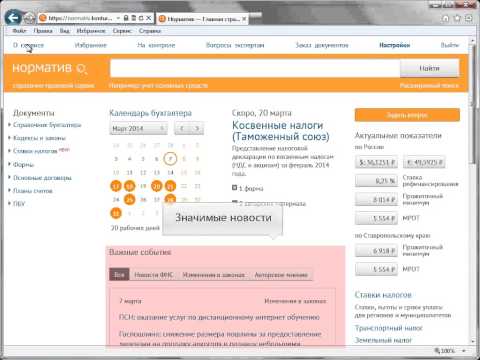
Task: Close the Норматив browser tab
Action: 244,19
